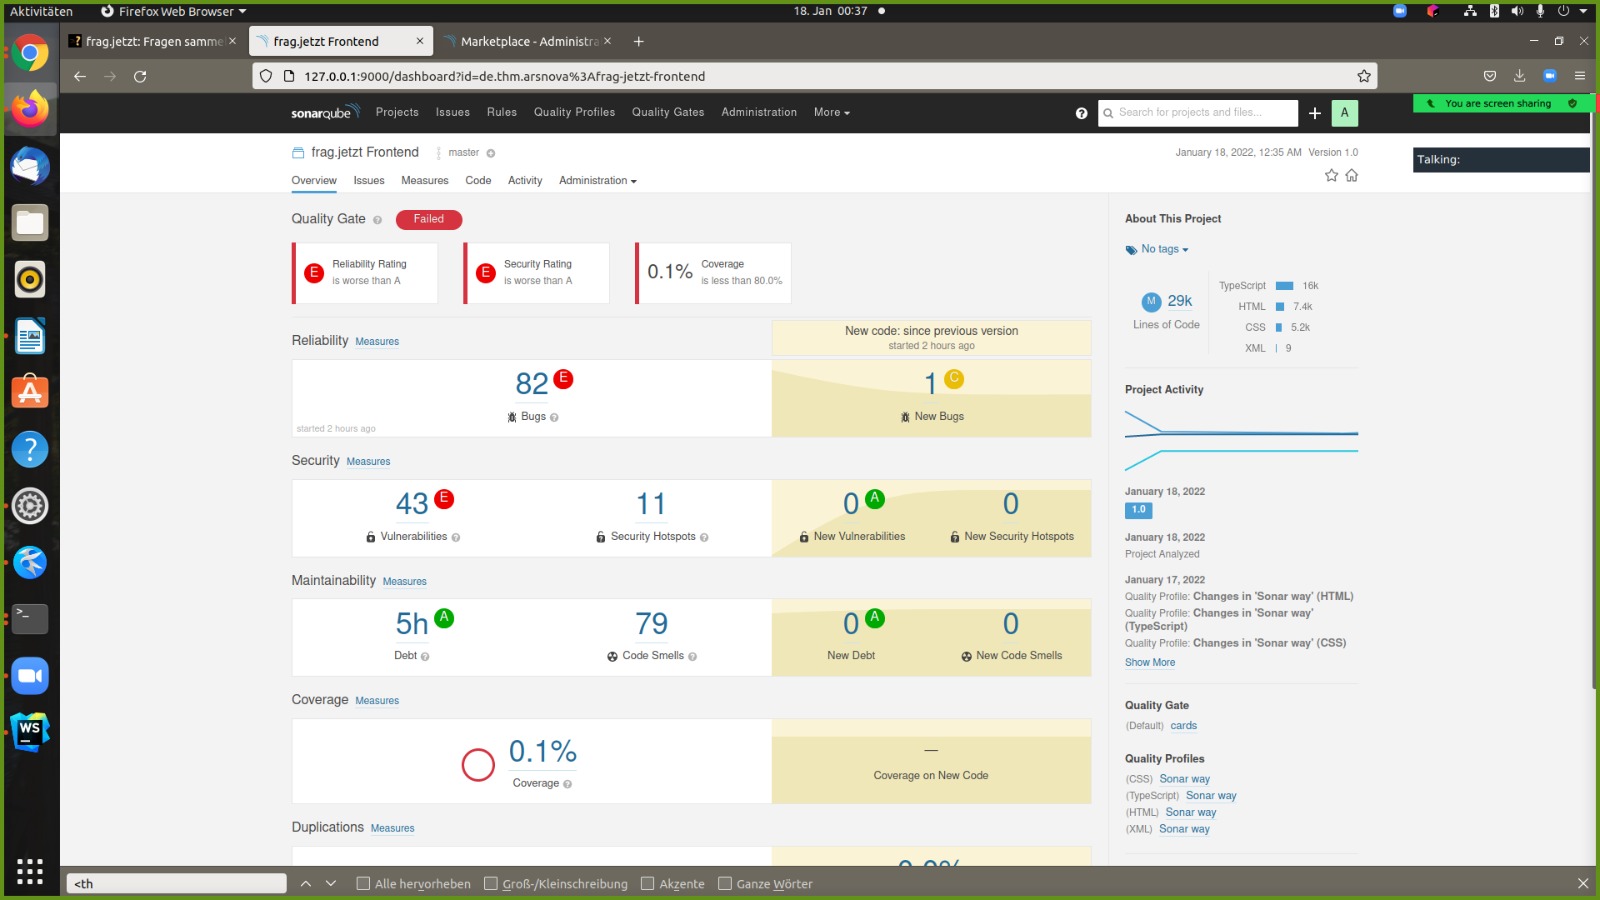Expand the 'No tags' dropdown
This screenshot has height=900, width=1600.
tap(1164, 249)
